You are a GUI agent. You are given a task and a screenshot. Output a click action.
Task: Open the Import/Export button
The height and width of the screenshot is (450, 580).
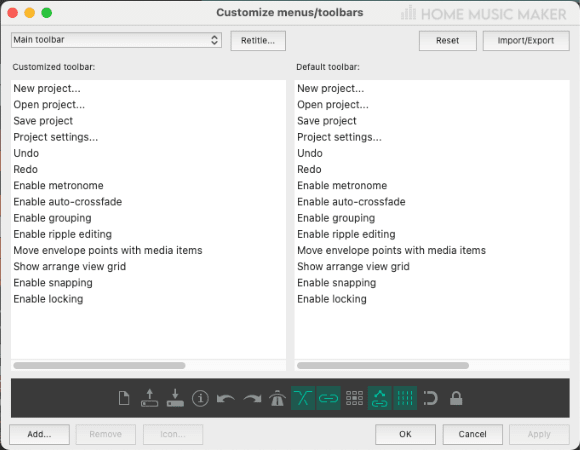[x=526, y=40]
